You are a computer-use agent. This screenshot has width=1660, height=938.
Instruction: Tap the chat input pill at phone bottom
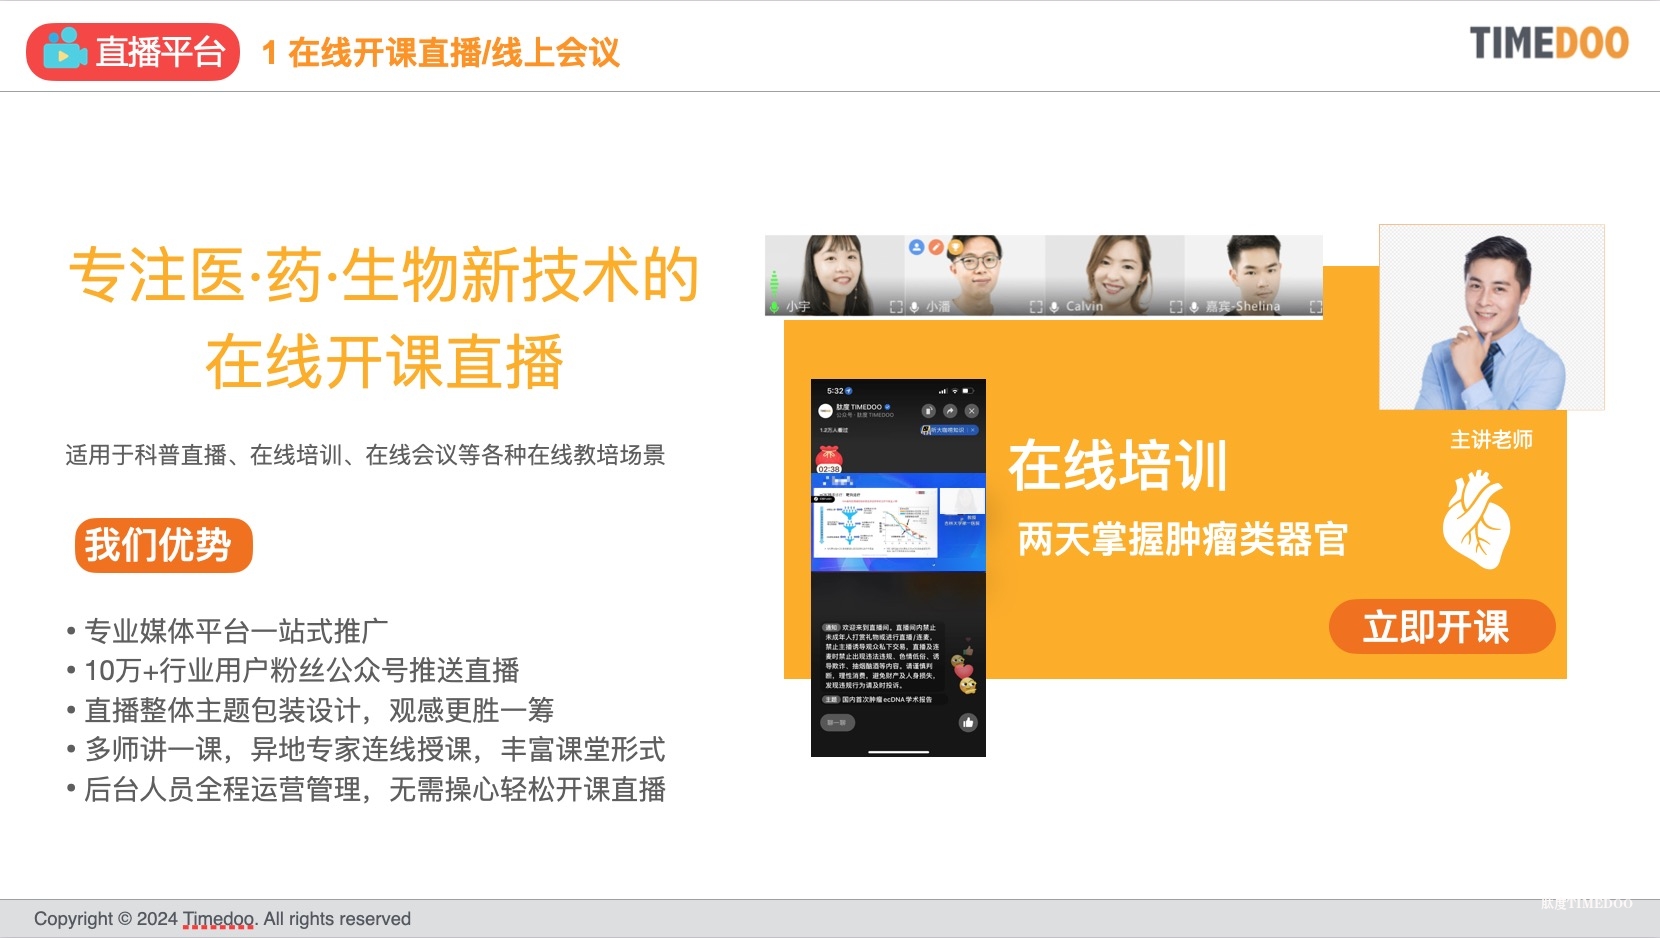click(x=838, y=722)
